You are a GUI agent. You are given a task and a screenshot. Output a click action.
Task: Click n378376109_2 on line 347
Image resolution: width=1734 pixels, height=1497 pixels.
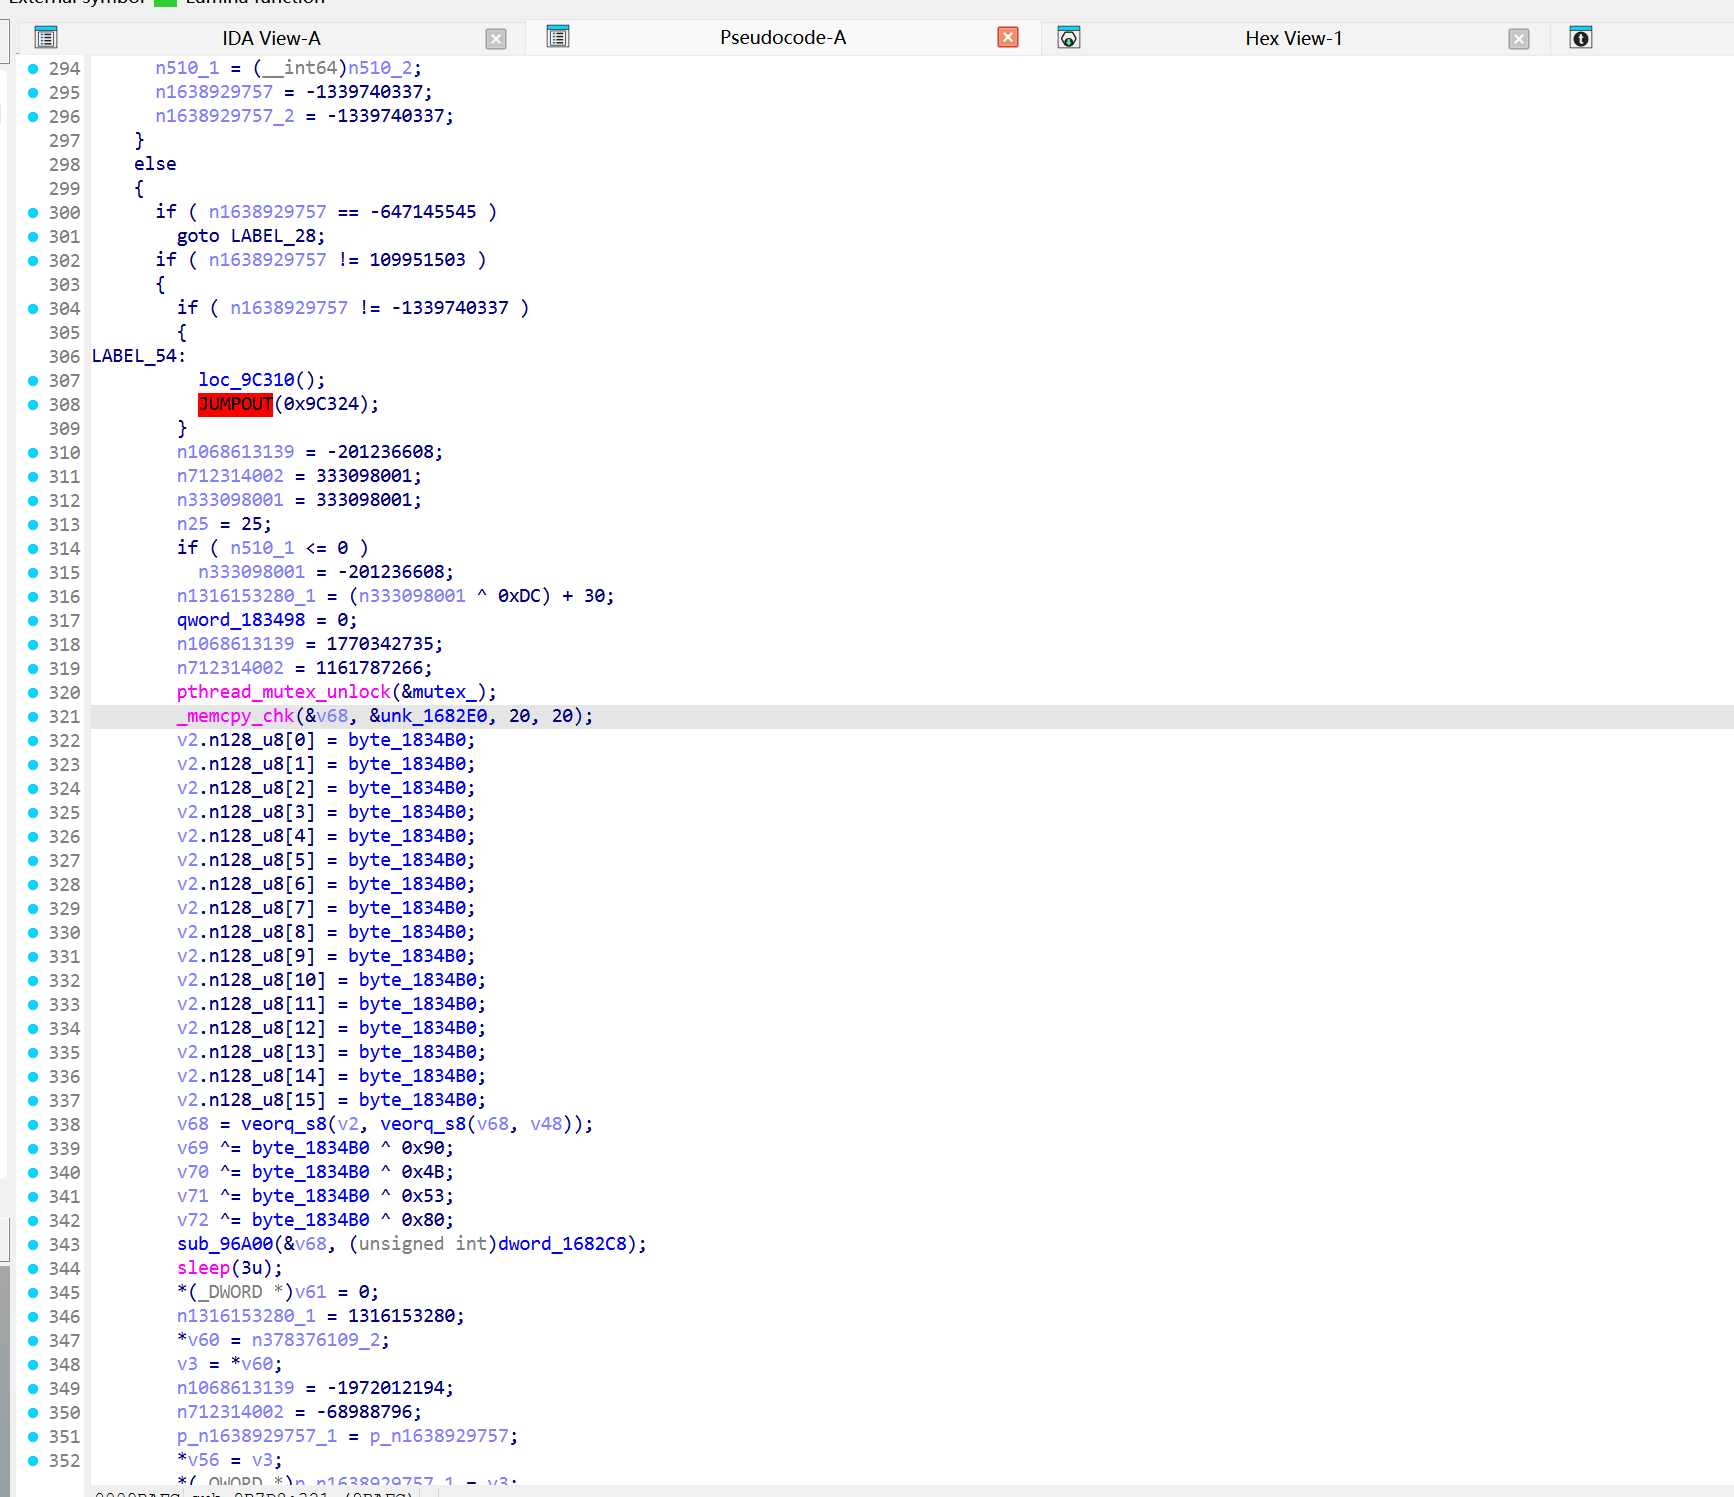coord(316,1340)
